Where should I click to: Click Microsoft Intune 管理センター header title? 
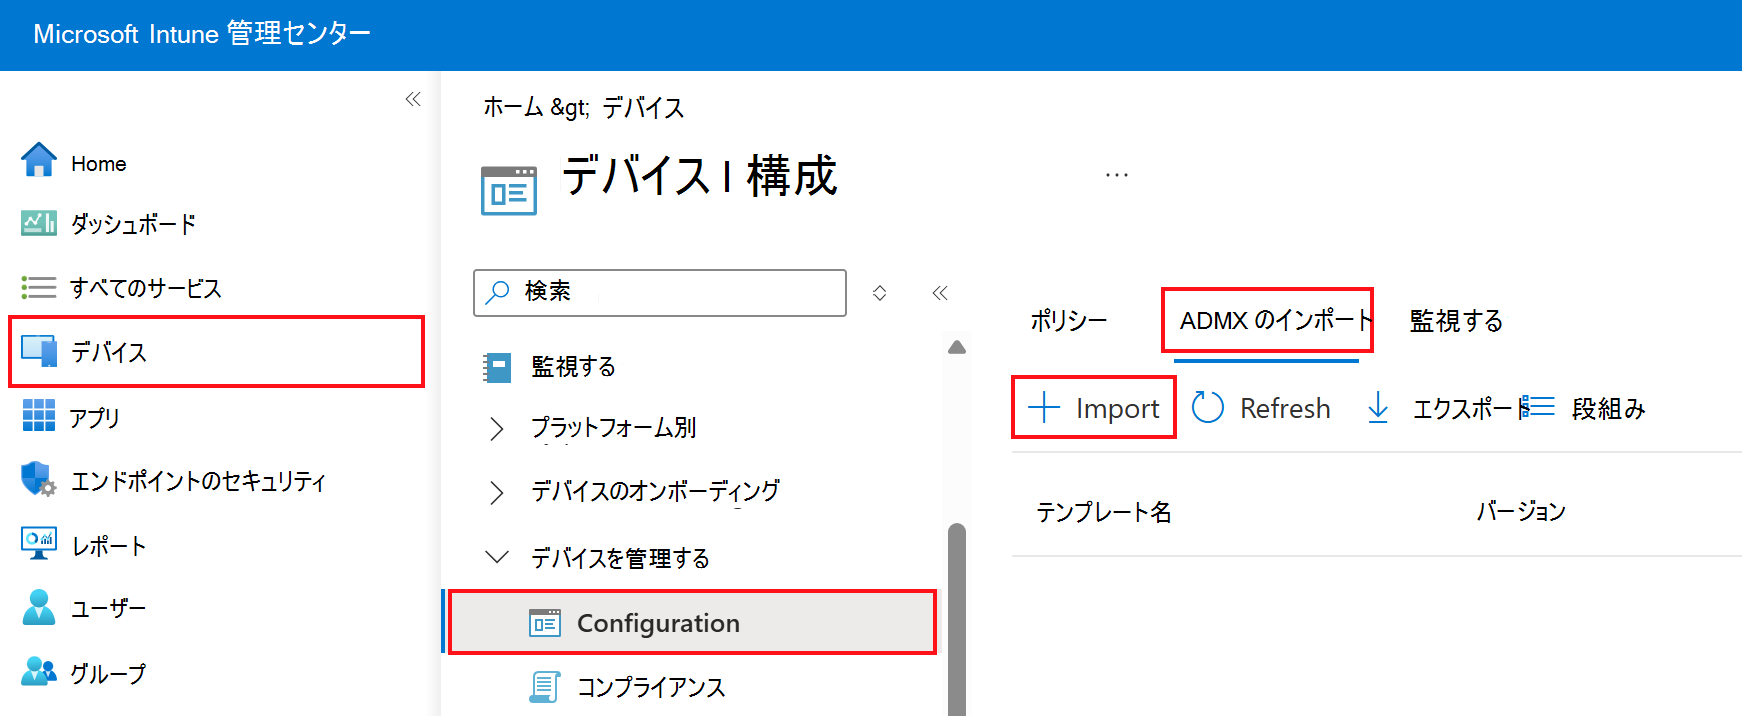(x=202, y=34)
